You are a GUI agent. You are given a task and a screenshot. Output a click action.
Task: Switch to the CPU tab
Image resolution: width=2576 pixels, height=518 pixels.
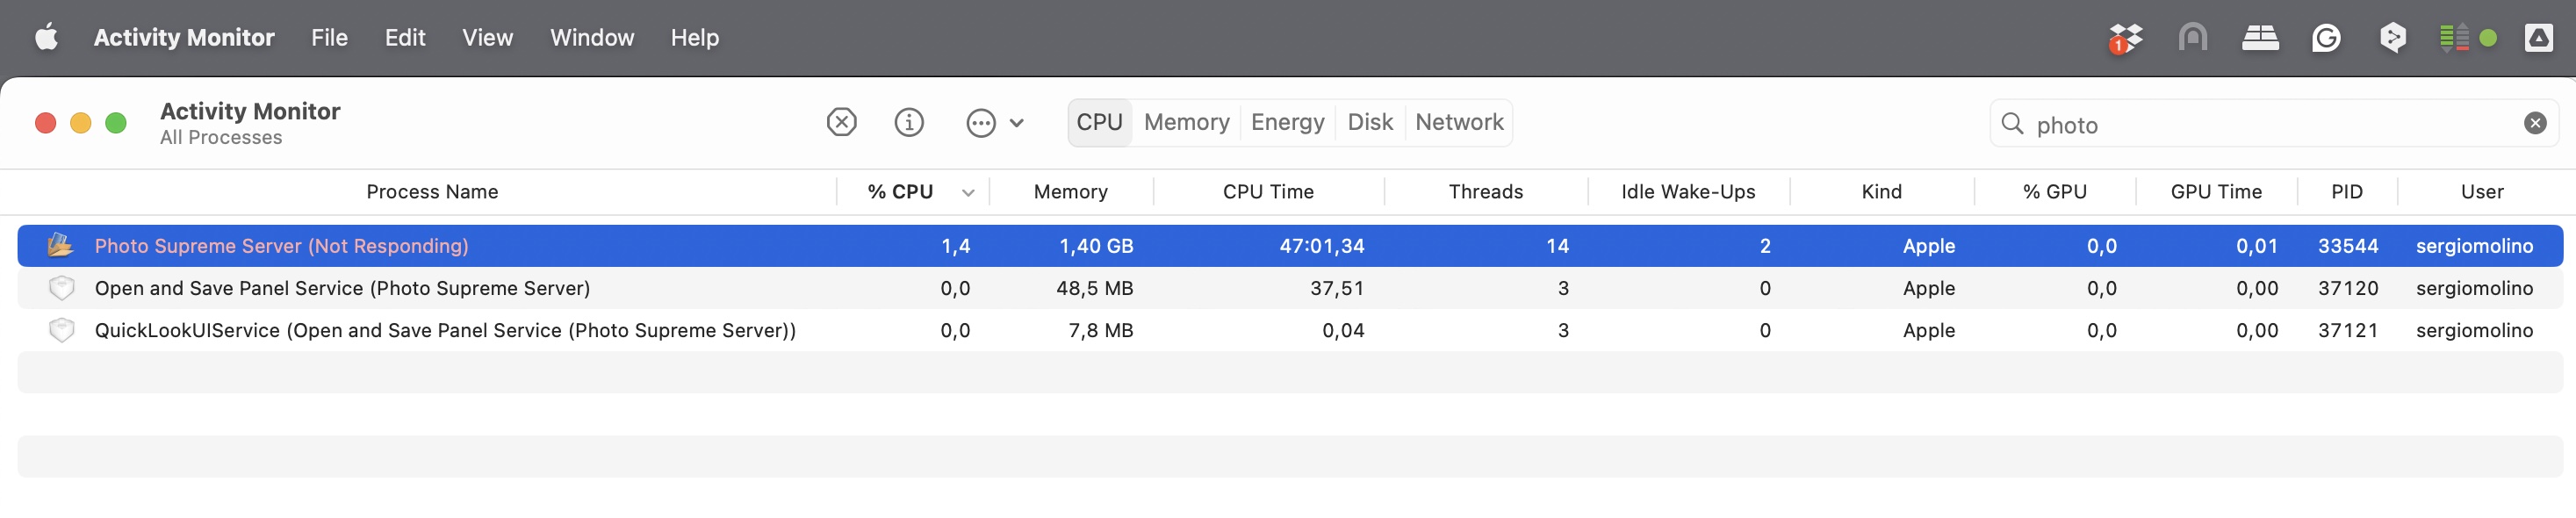pos(1099,122)
